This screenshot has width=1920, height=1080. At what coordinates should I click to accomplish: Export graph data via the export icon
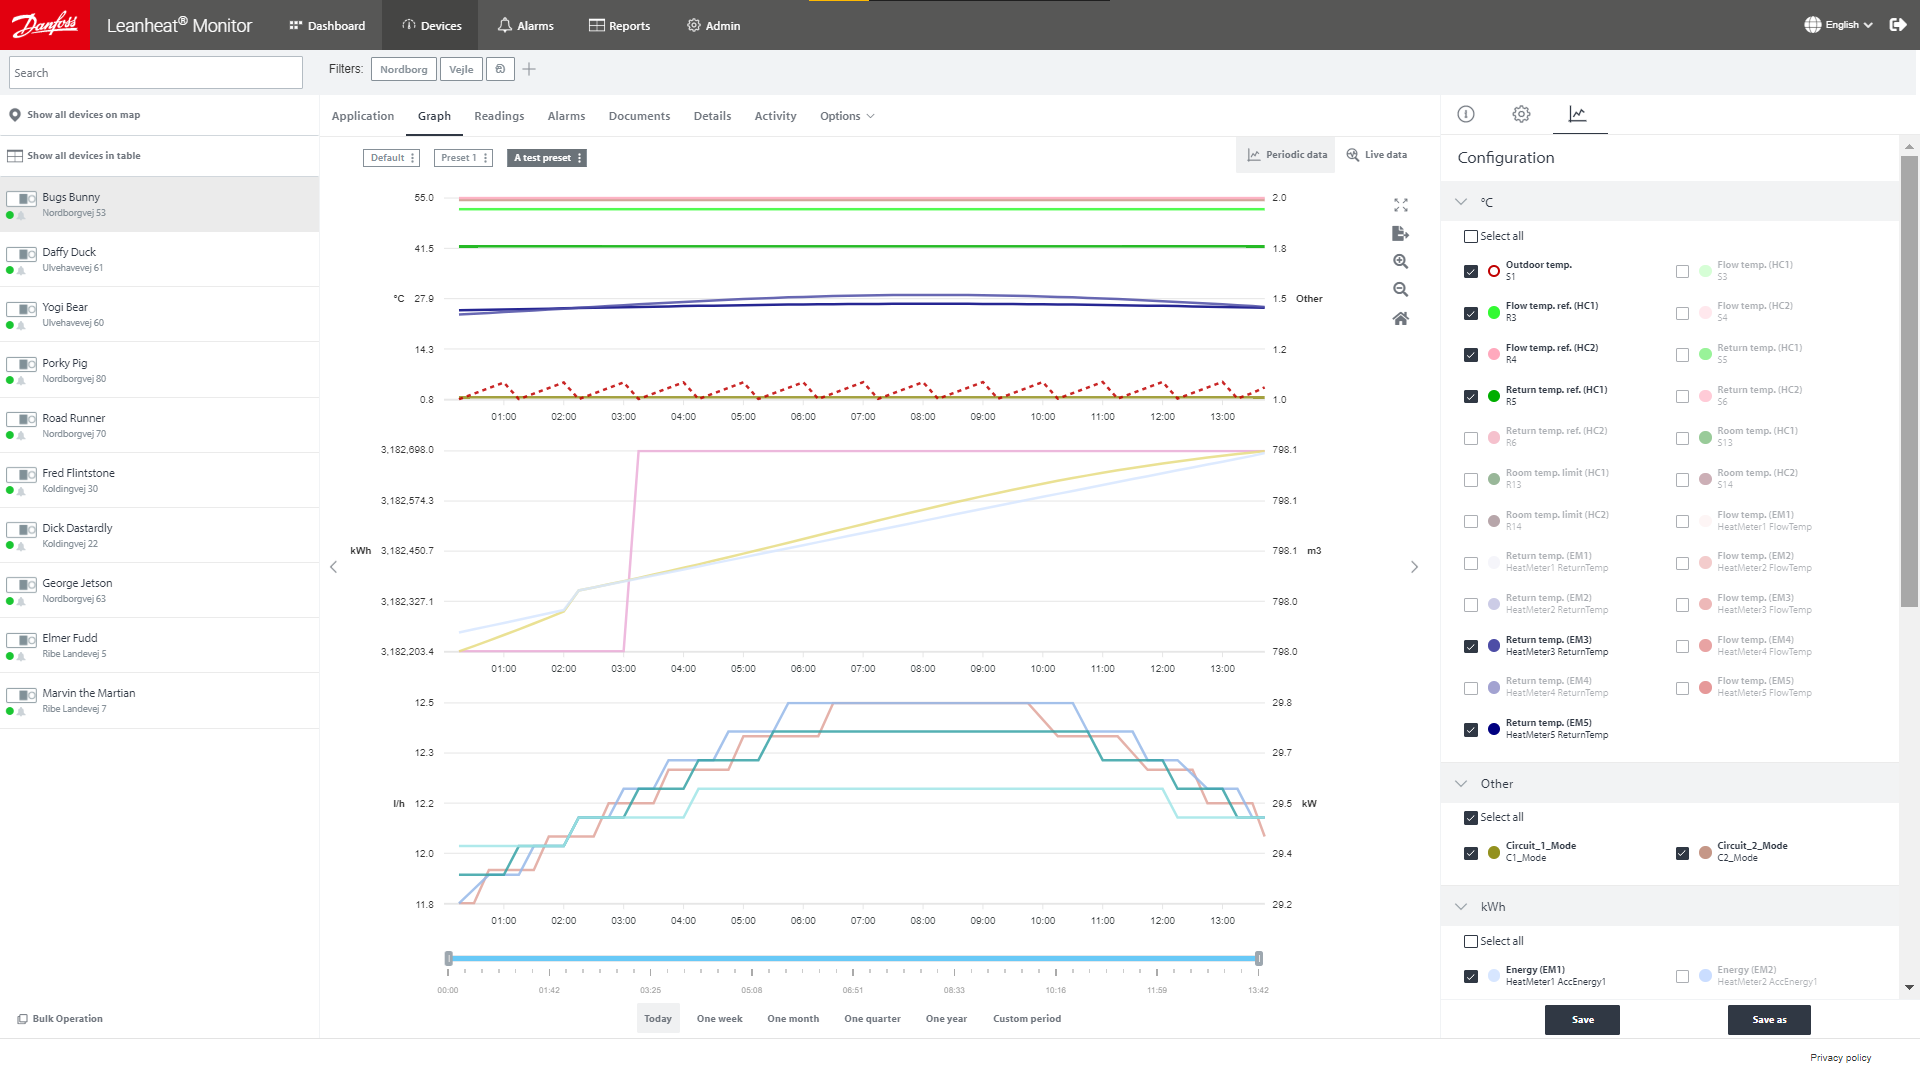[x=1400, y=233]
